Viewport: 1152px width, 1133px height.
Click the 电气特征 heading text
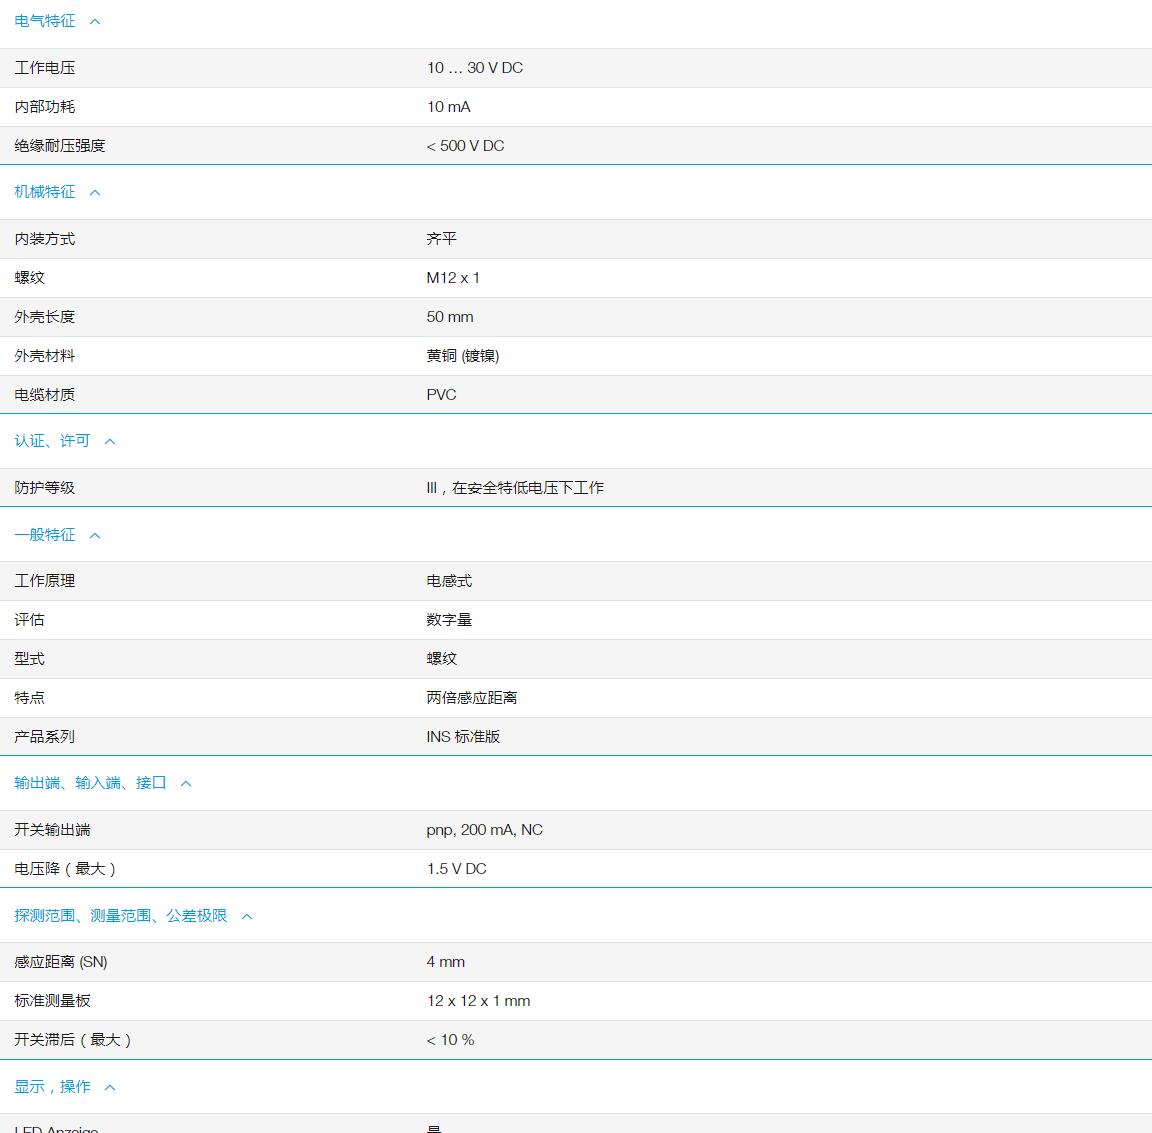coord(45,21)
